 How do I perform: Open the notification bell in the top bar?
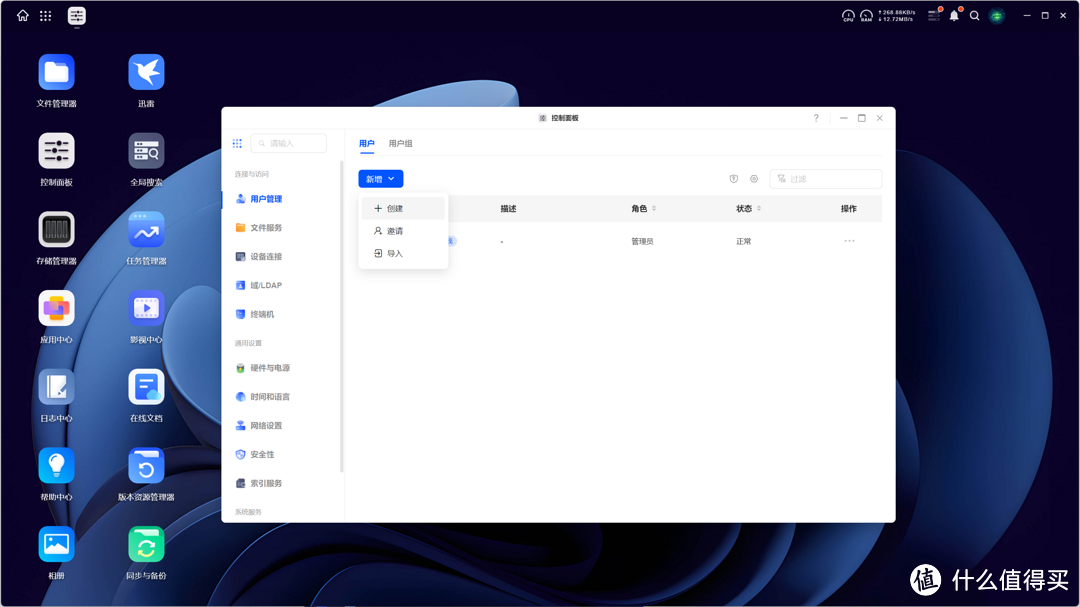click(957, 15)
